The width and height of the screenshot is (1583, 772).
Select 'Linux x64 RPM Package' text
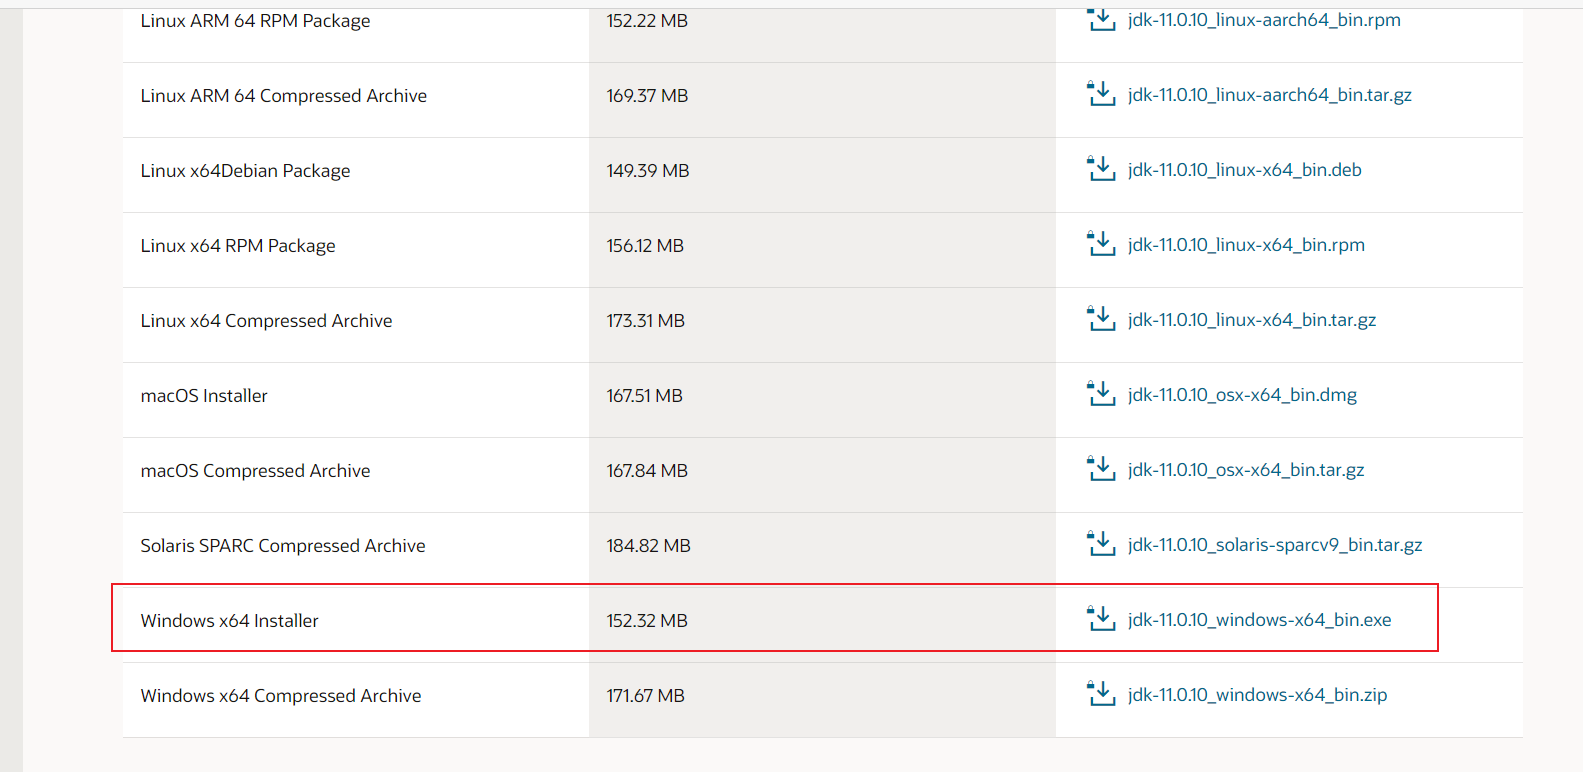238,246
